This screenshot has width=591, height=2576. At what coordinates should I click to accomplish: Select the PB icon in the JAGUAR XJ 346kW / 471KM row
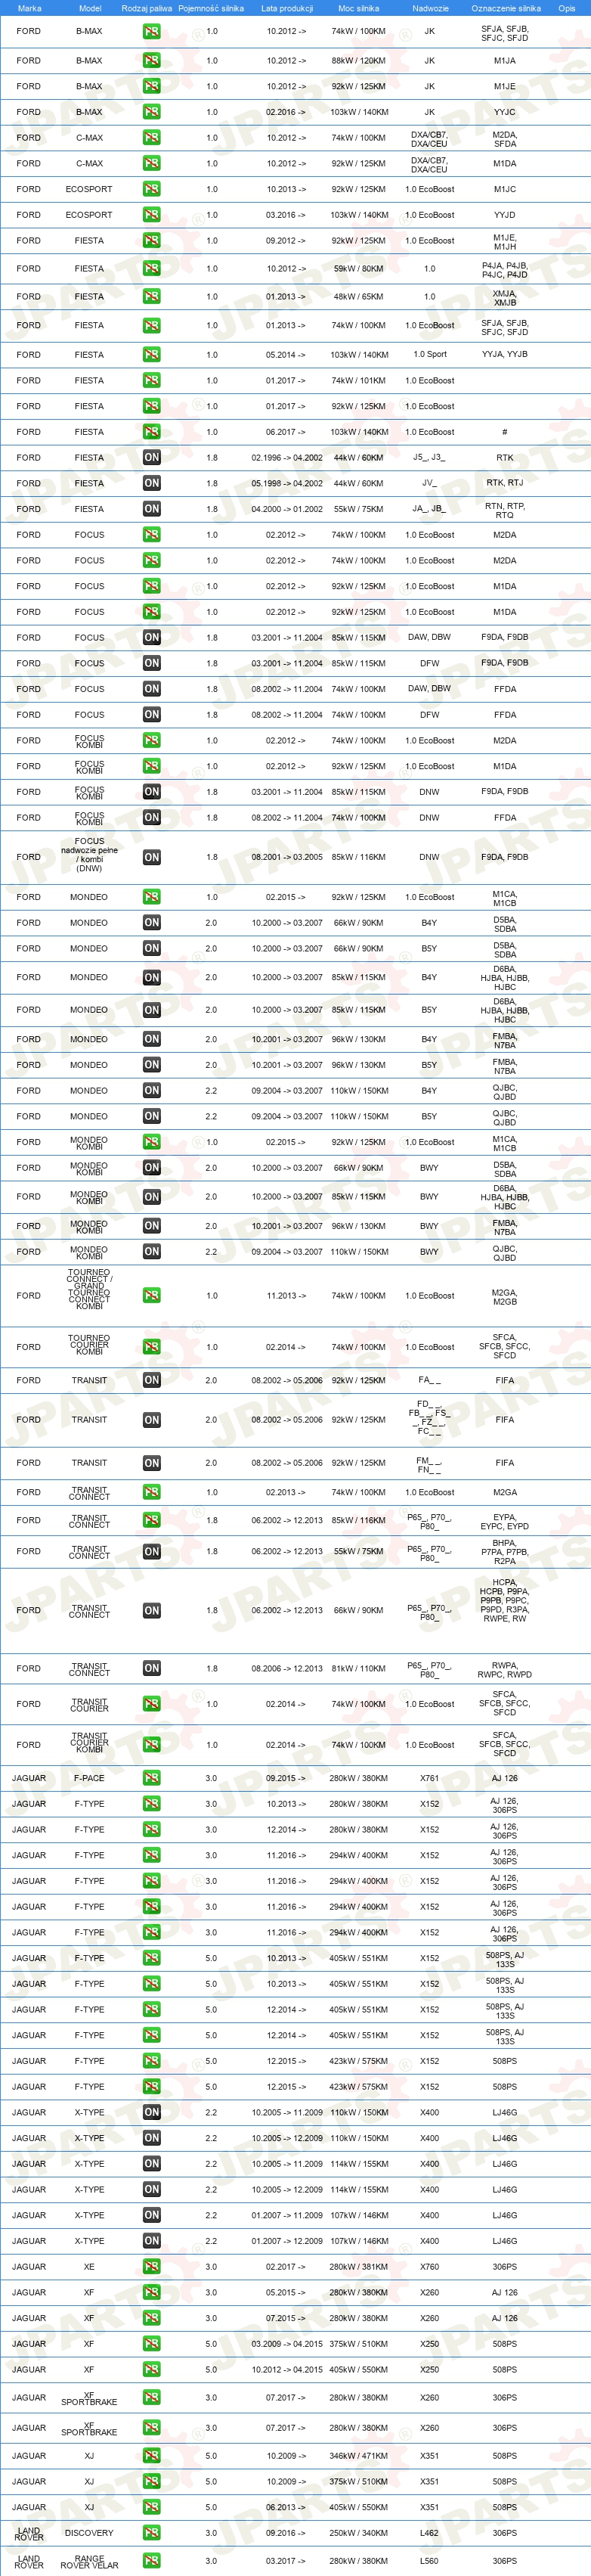coord(151,2456)
